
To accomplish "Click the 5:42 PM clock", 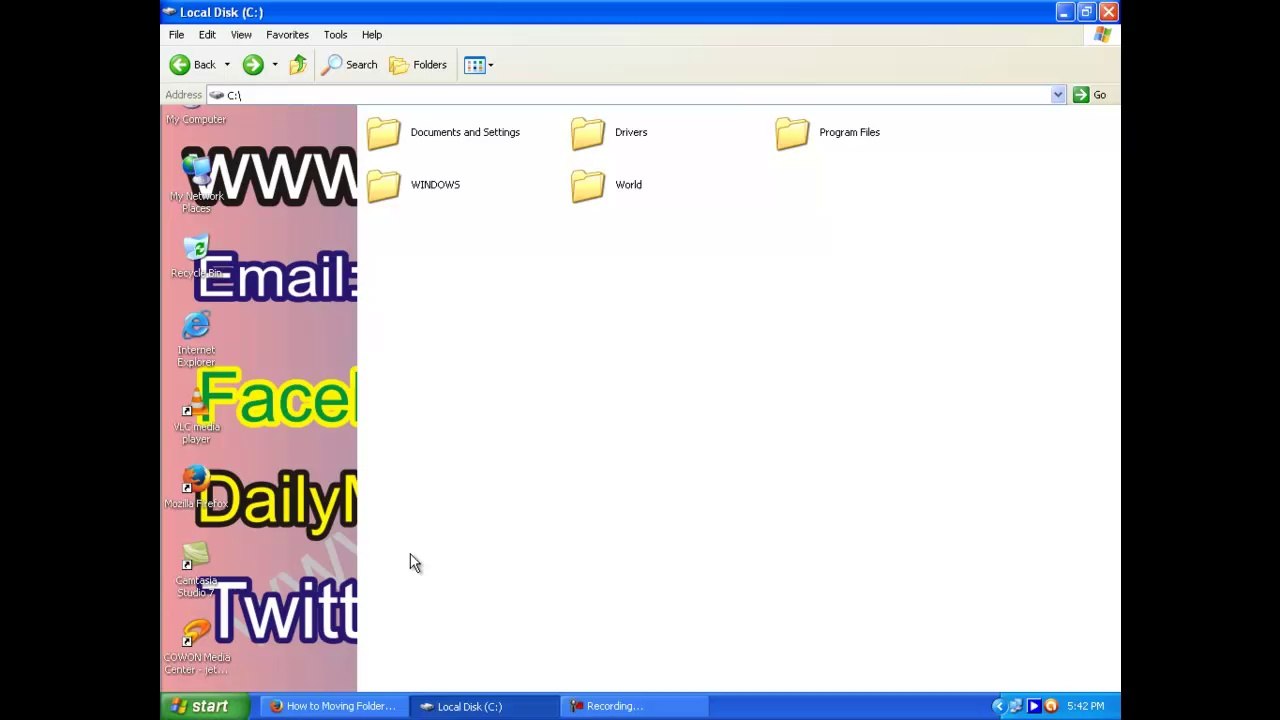I will click(x=1086, y=706).
